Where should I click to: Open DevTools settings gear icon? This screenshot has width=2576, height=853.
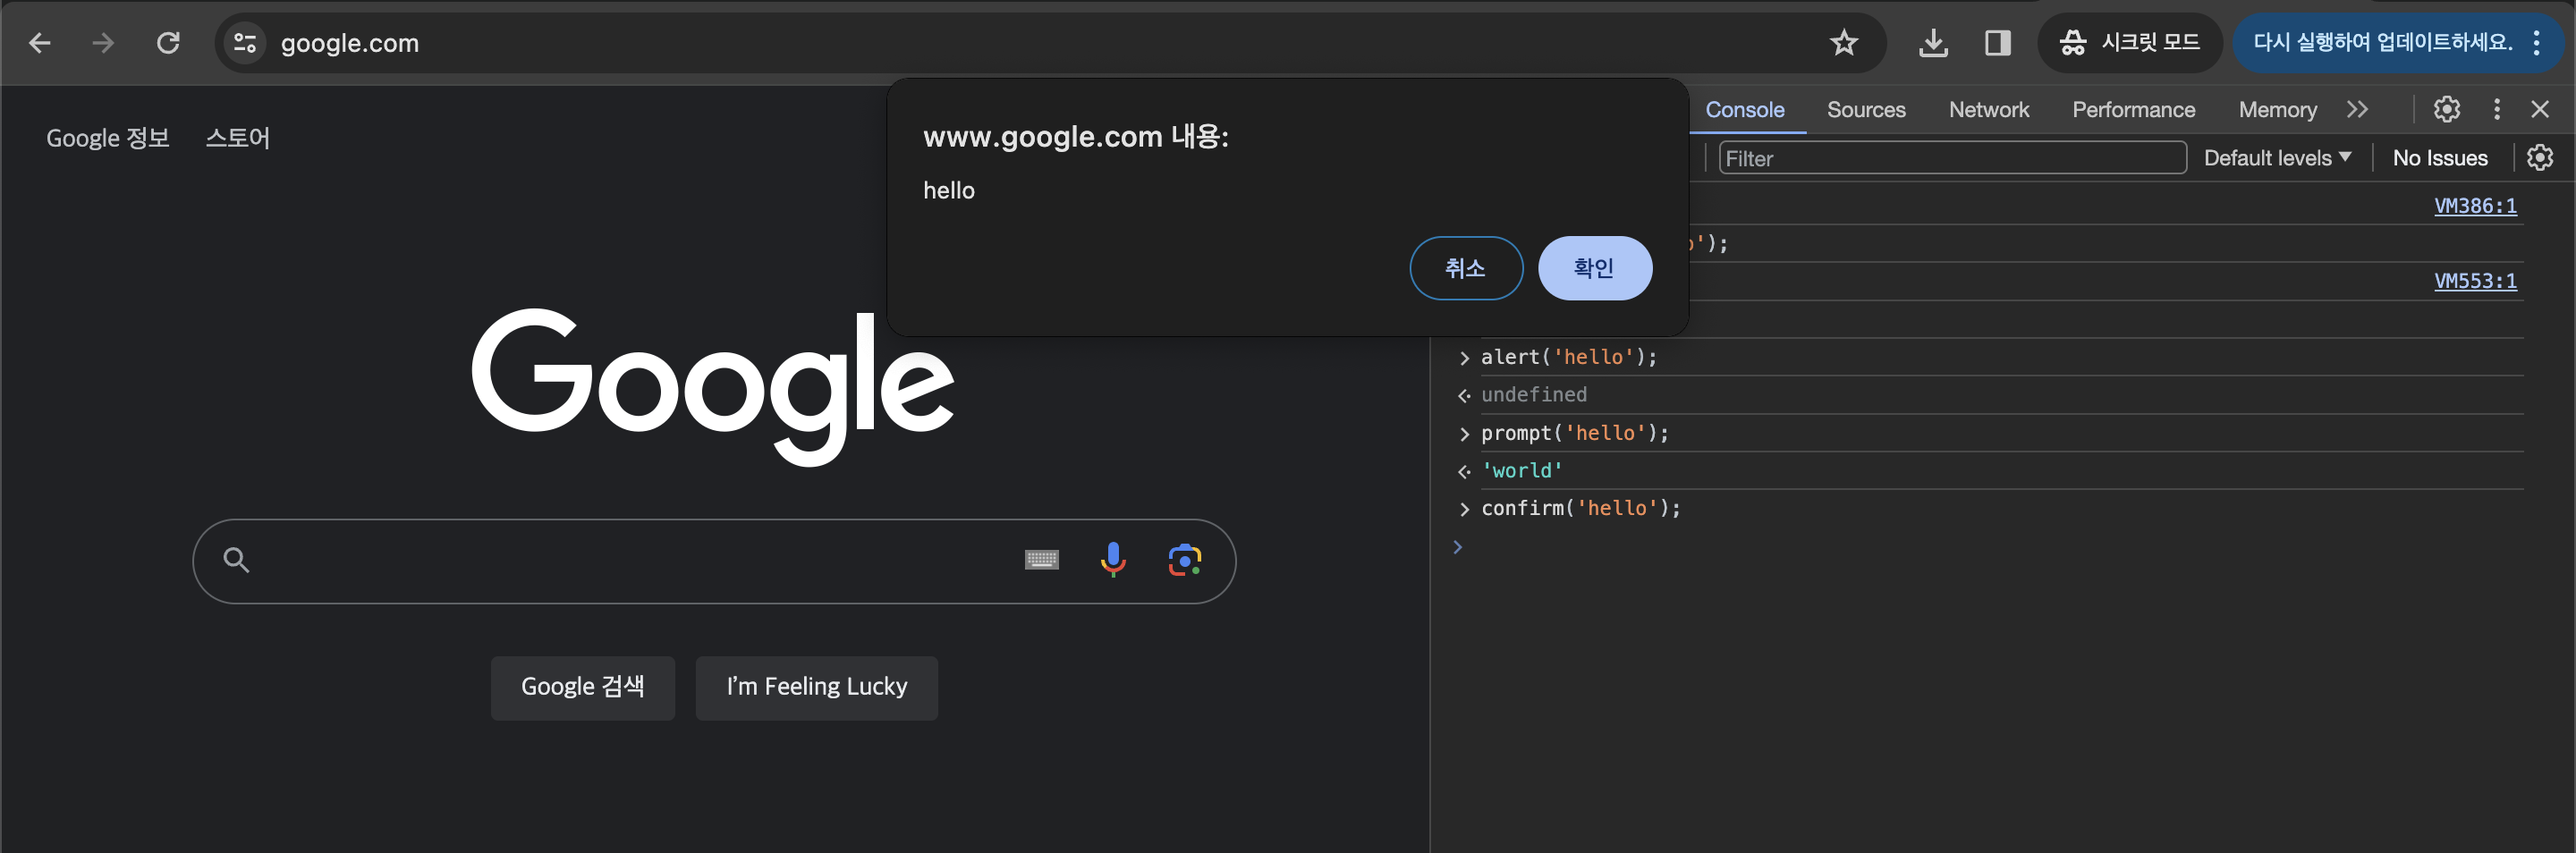coord(2446,109)
